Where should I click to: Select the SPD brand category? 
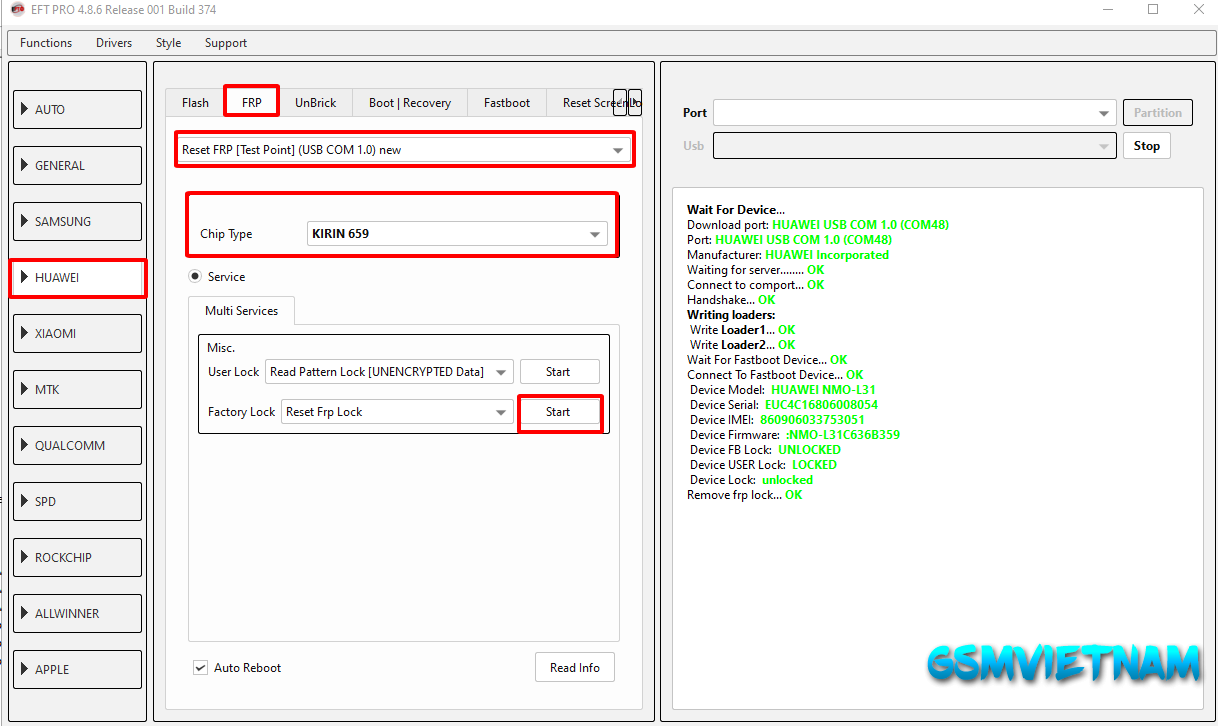78,501
